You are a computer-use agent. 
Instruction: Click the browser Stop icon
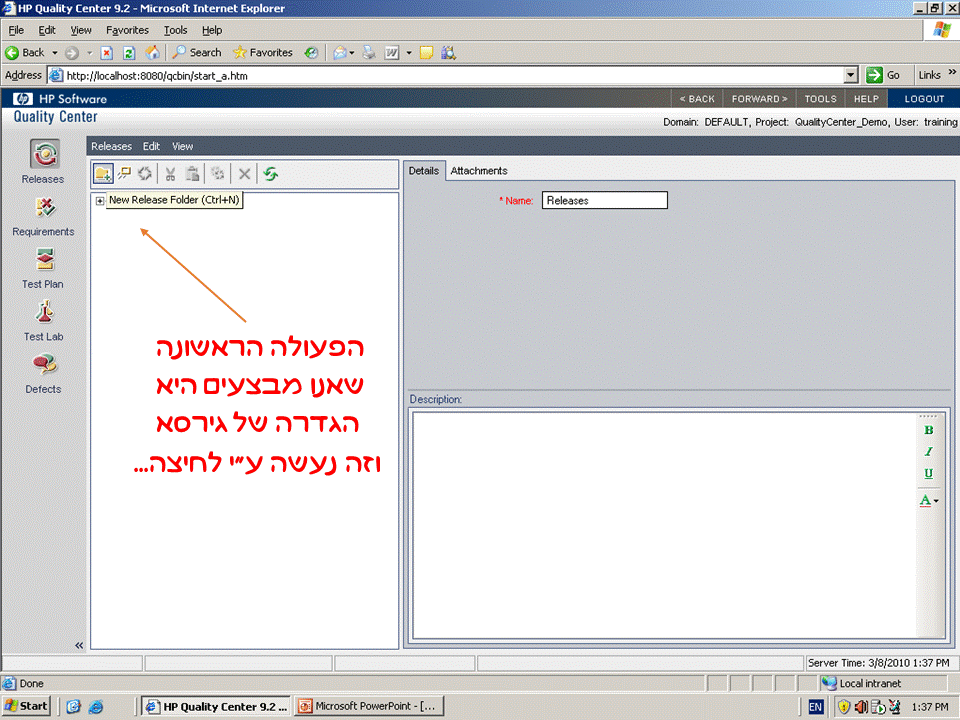click(107, 53)
